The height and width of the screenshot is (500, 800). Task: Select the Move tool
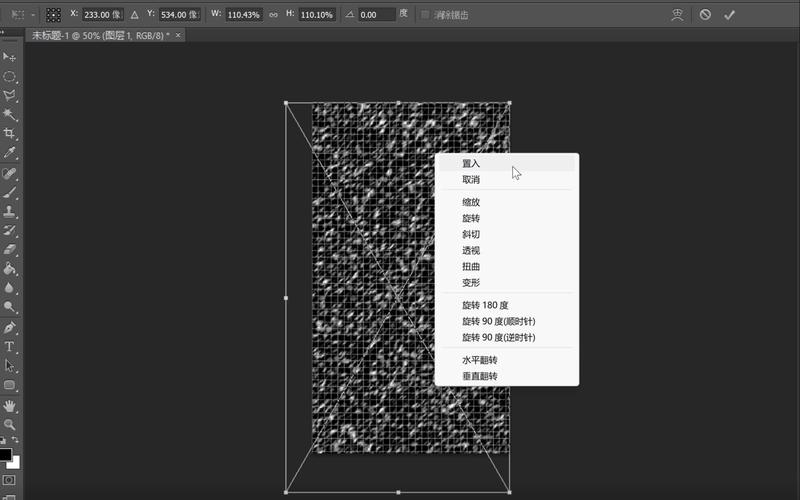click(9, 56)
